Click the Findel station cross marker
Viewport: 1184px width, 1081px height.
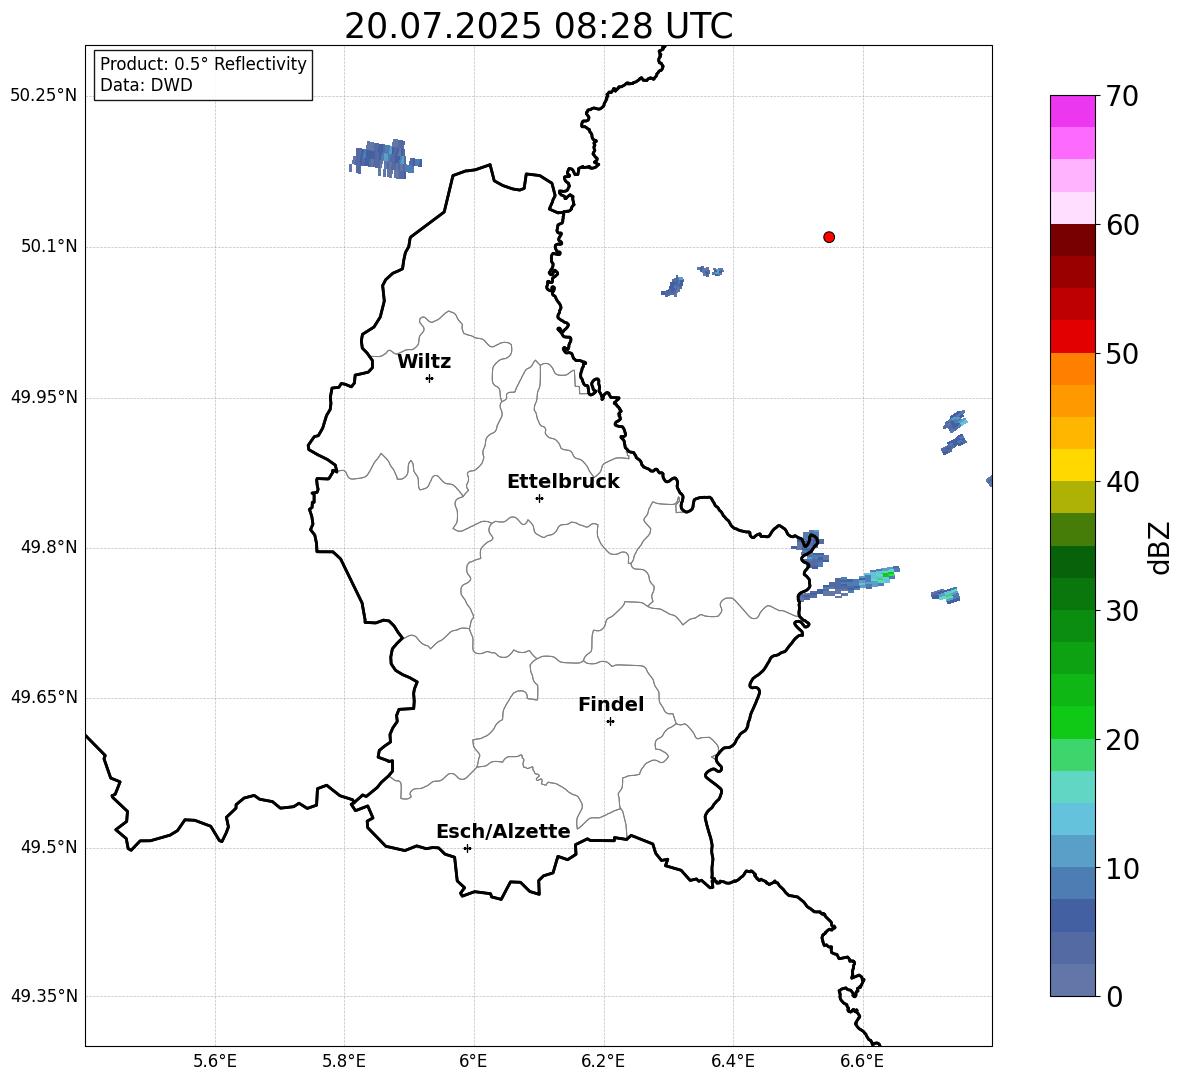pyautogui.click(x=610, y=722)
